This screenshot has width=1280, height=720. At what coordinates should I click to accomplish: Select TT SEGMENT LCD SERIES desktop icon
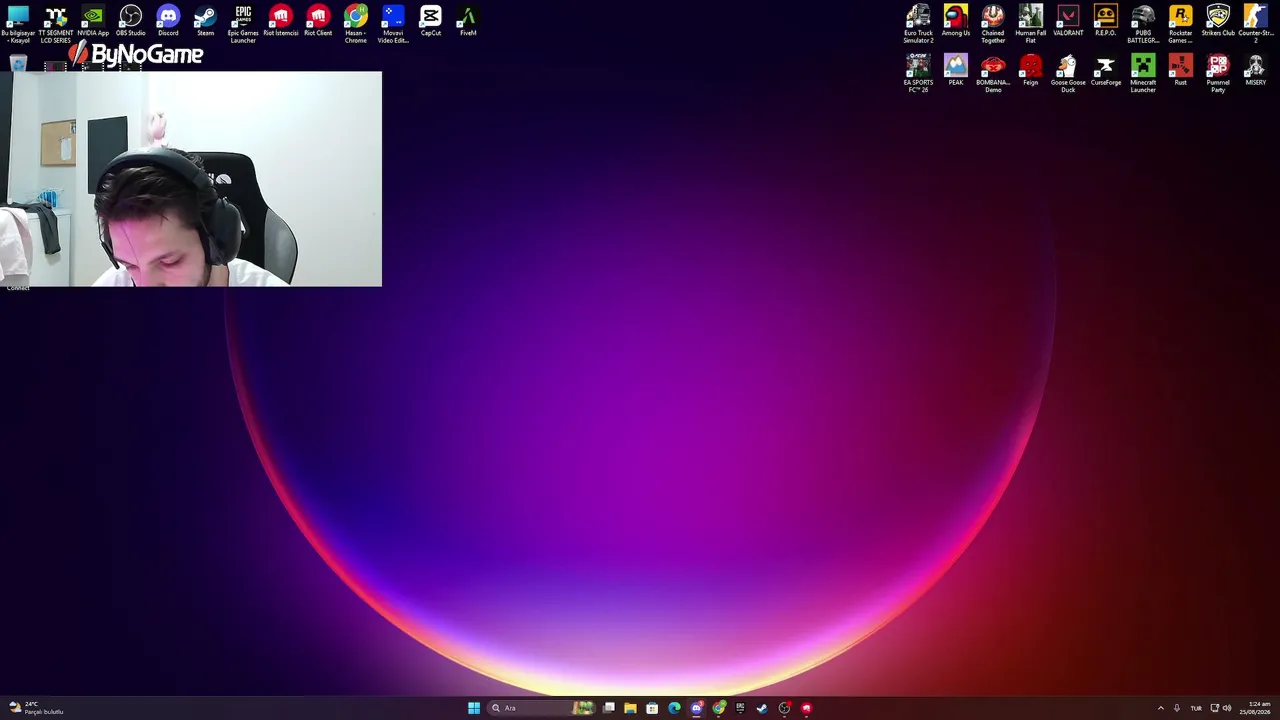[56, 24]
